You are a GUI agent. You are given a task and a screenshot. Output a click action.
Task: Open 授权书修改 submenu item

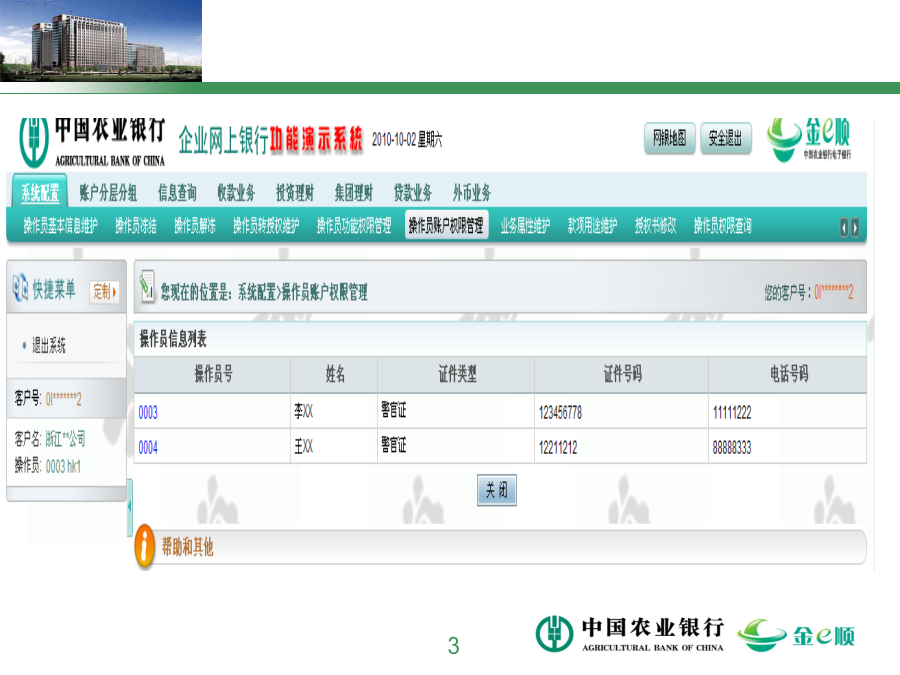pos(655,226)
